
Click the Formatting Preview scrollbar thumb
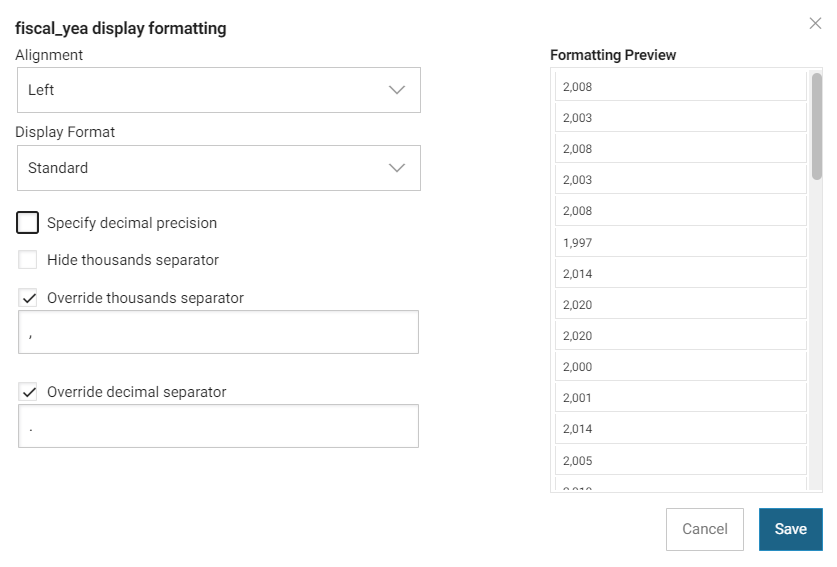[x=817, y=127]
